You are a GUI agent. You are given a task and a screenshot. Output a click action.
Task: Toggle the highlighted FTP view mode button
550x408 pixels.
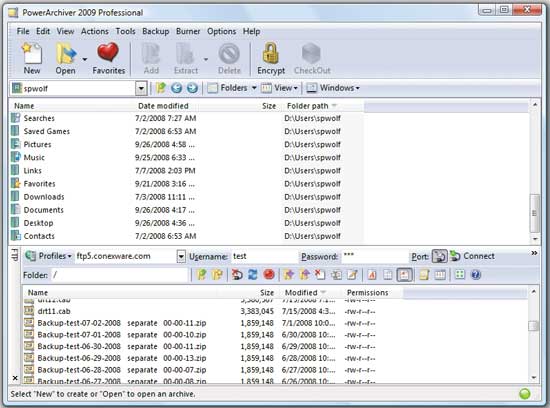pos(404,275)
